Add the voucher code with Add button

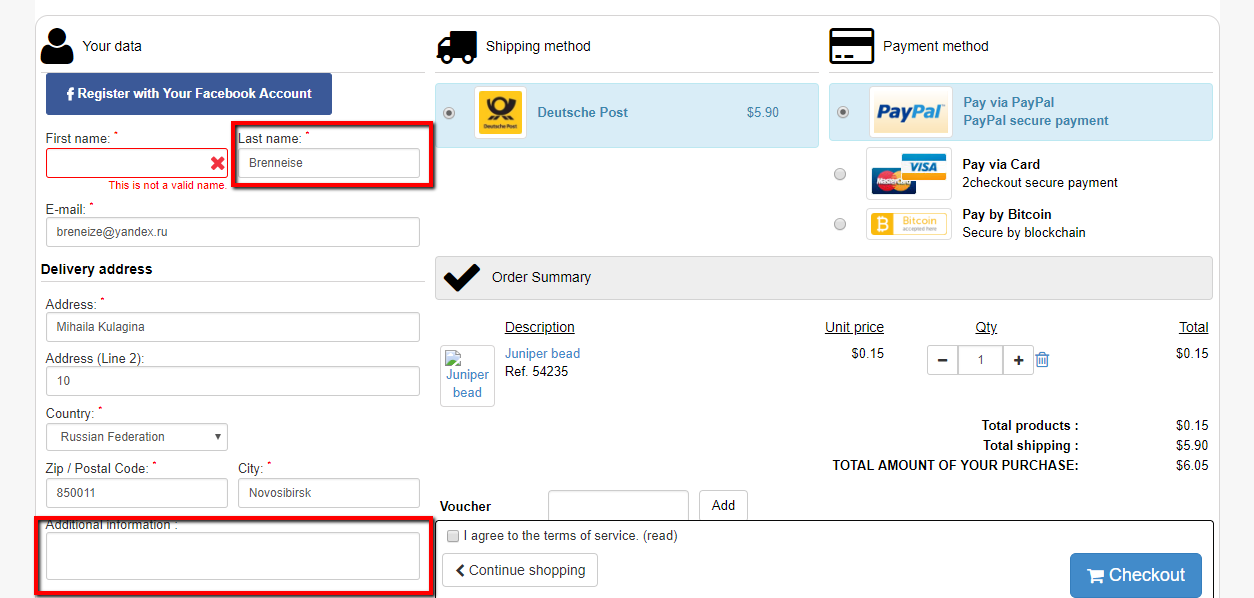tap(723, 506)
